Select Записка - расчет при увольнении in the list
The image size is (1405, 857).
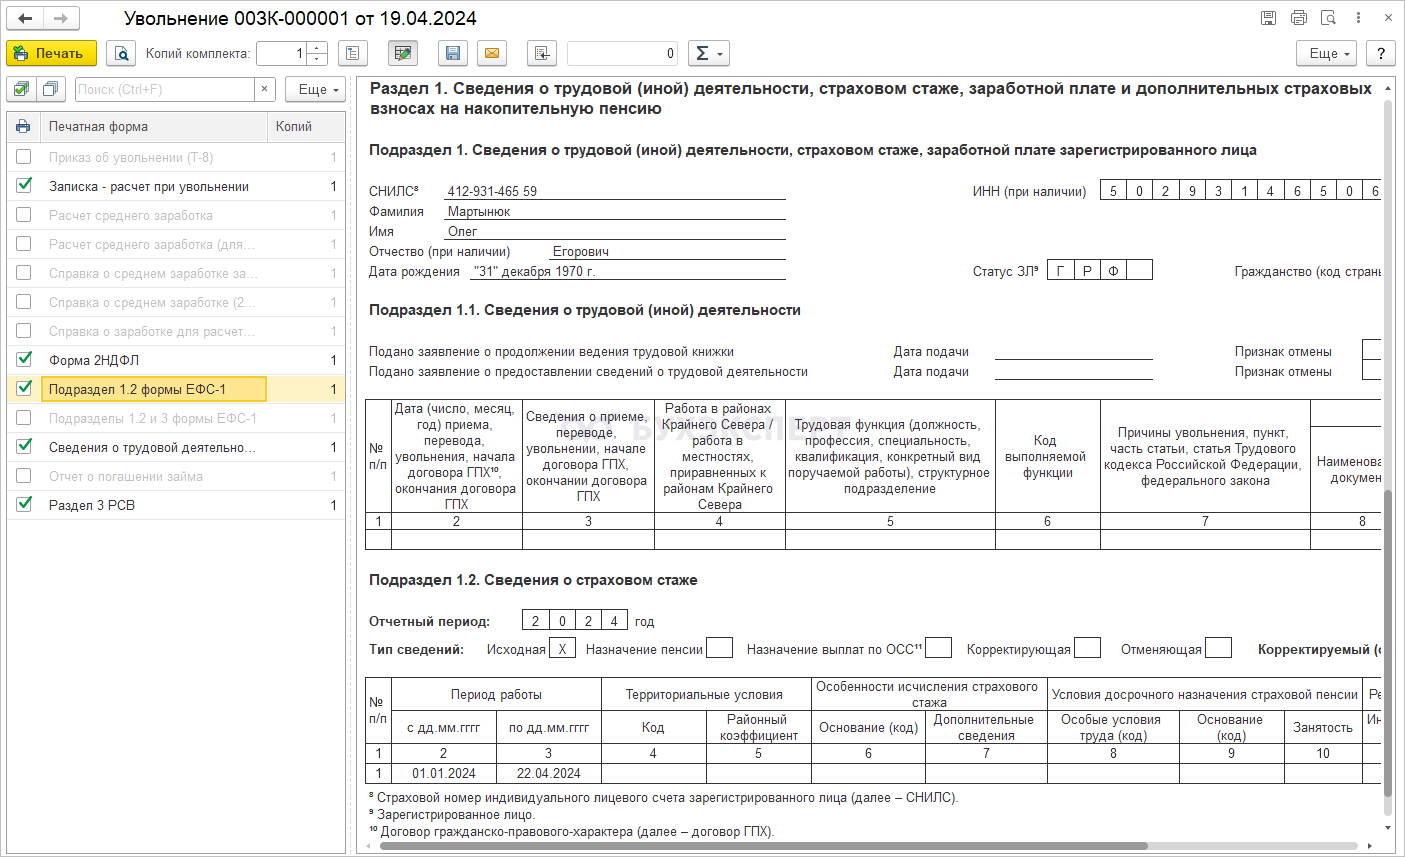point(149,186)
